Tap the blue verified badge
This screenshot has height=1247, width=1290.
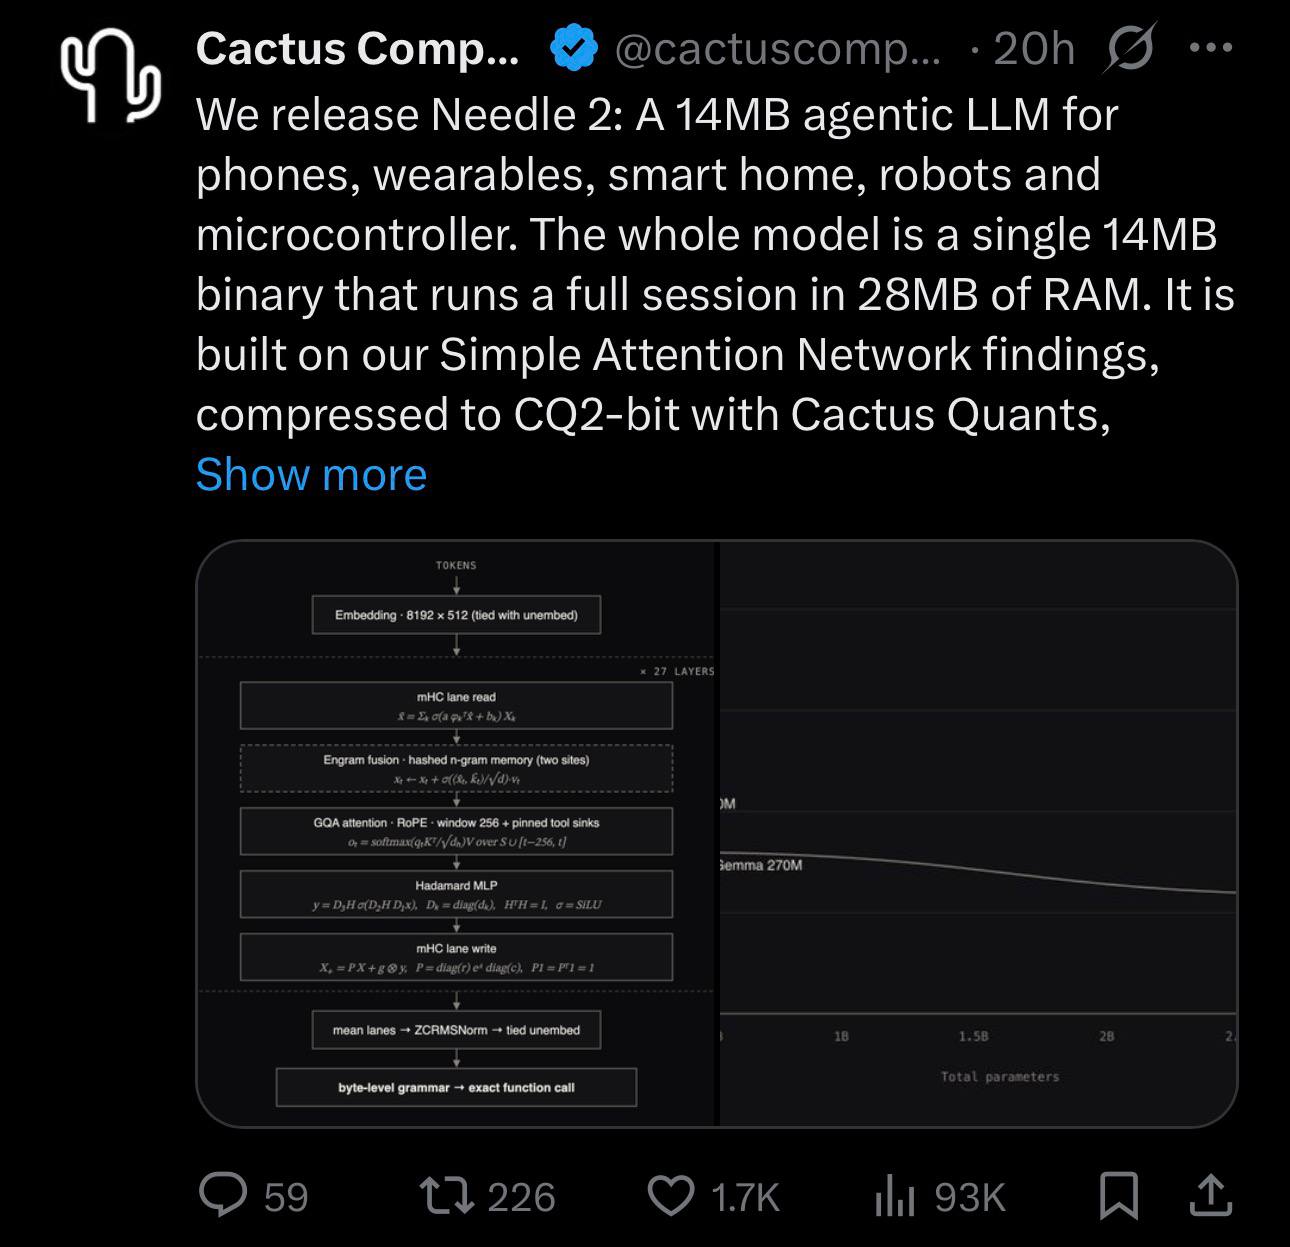click(574, 49)
